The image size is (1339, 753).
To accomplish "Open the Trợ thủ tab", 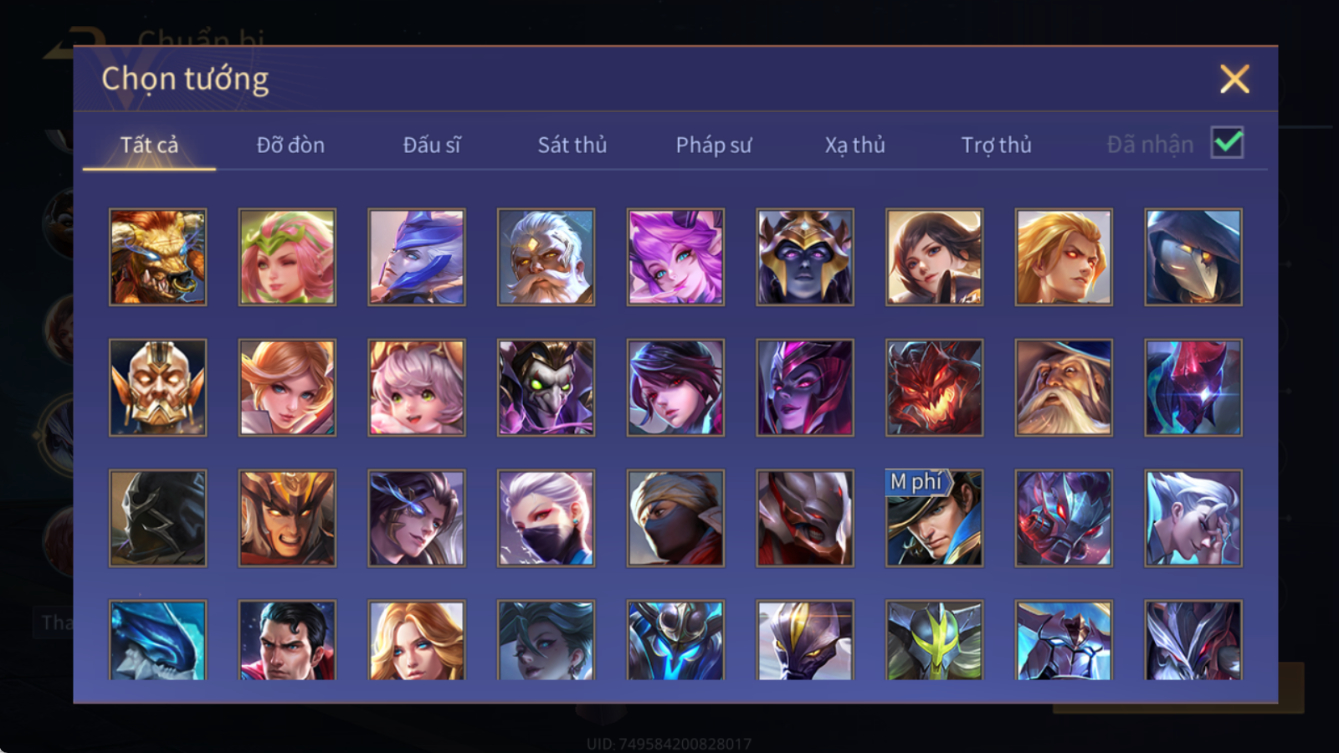I will click(x=996, y=145).
